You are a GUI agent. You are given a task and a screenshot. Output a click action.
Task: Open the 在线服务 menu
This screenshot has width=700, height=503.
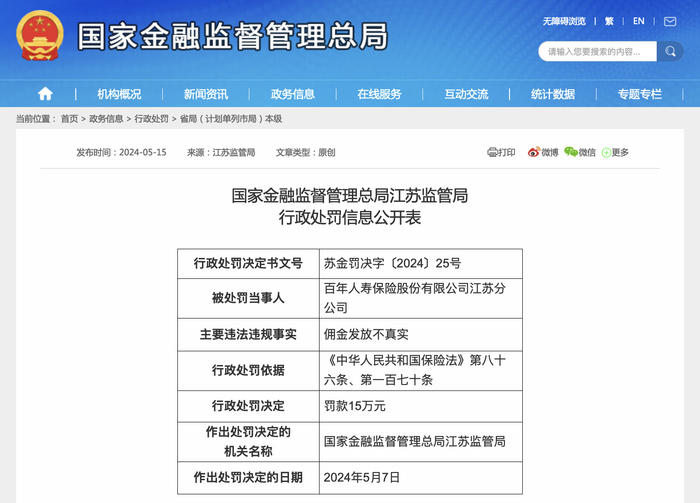[379, 94]
